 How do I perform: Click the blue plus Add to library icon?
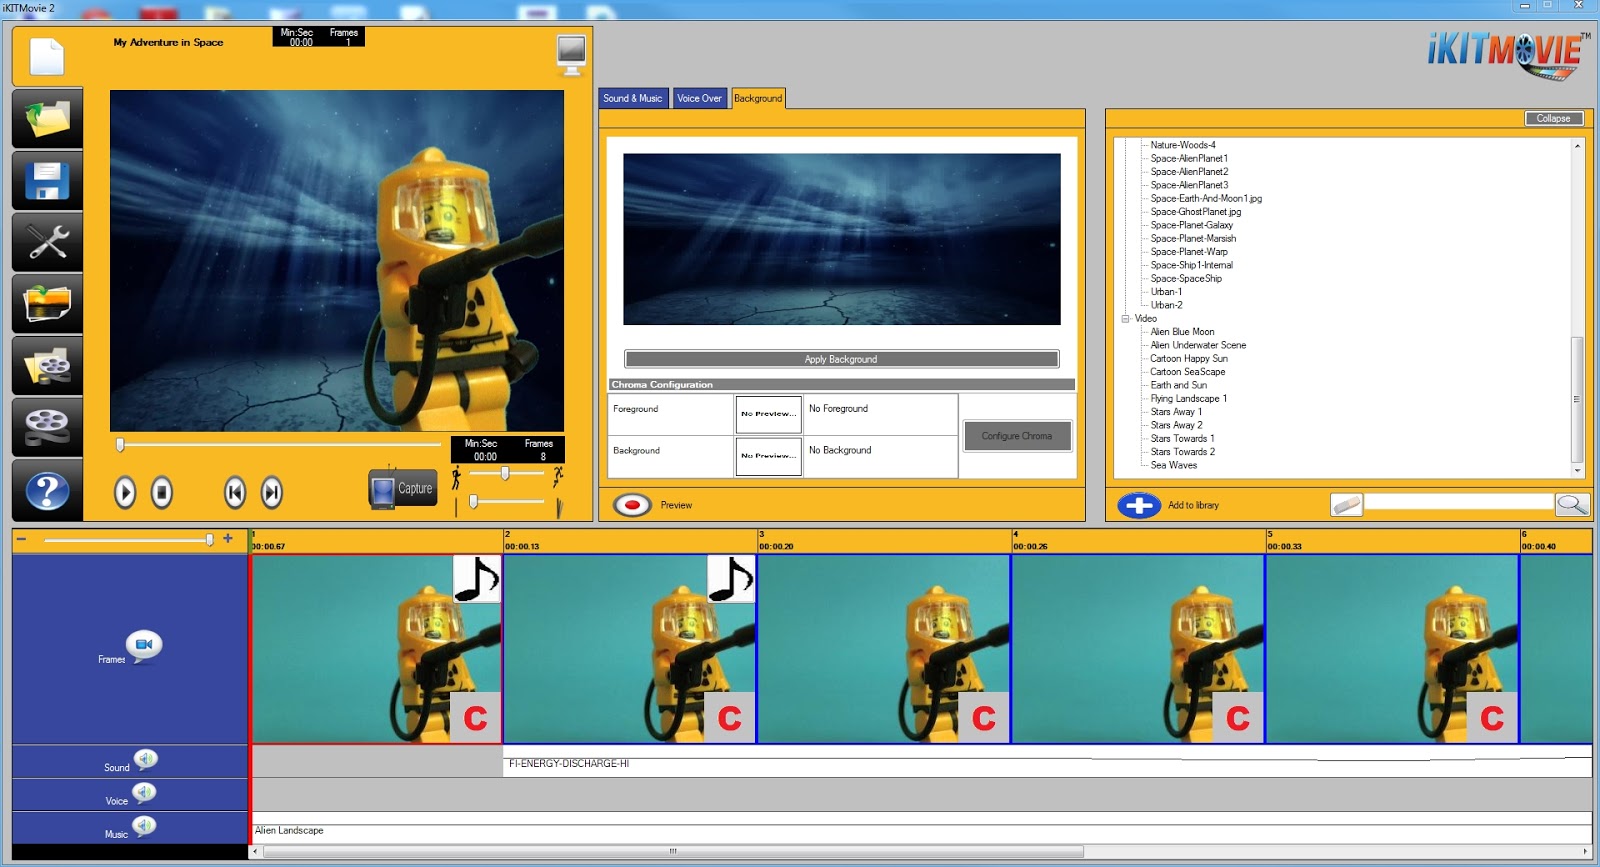1139,505
